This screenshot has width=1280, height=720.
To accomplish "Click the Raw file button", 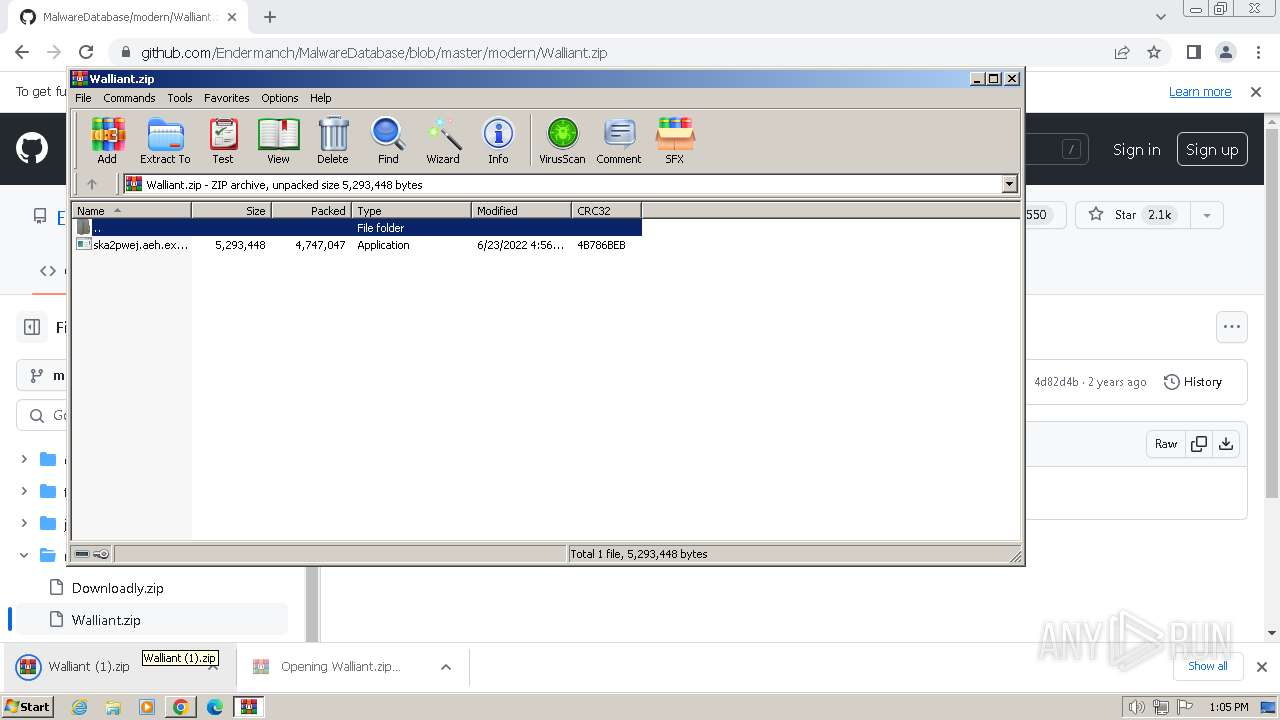I will coord(1166,444).
